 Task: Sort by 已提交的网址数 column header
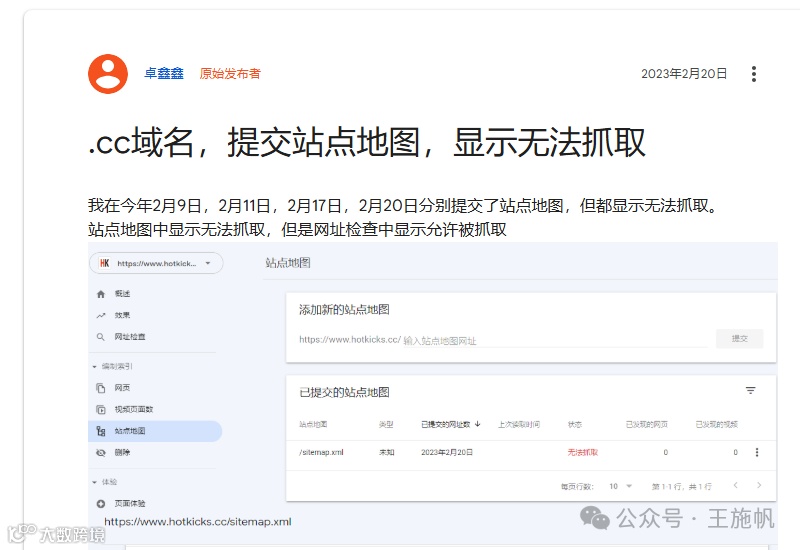[445, 424]
